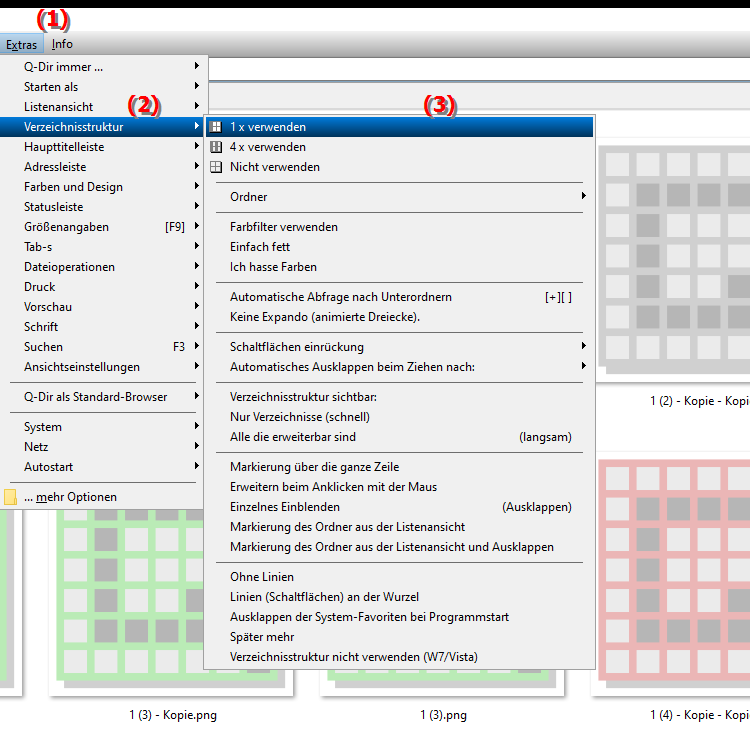Click the 4 x verwenden grid icon
Viewport: 750px width, 750px height.
pos(216,147)
